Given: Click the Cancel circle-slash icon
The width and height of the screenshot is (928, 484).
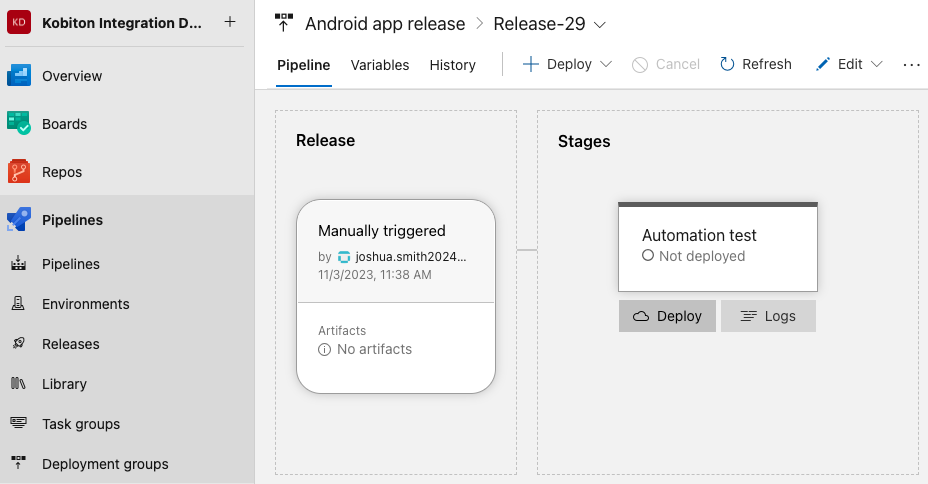Looking at the screenshot, I should tap(640, 64).
